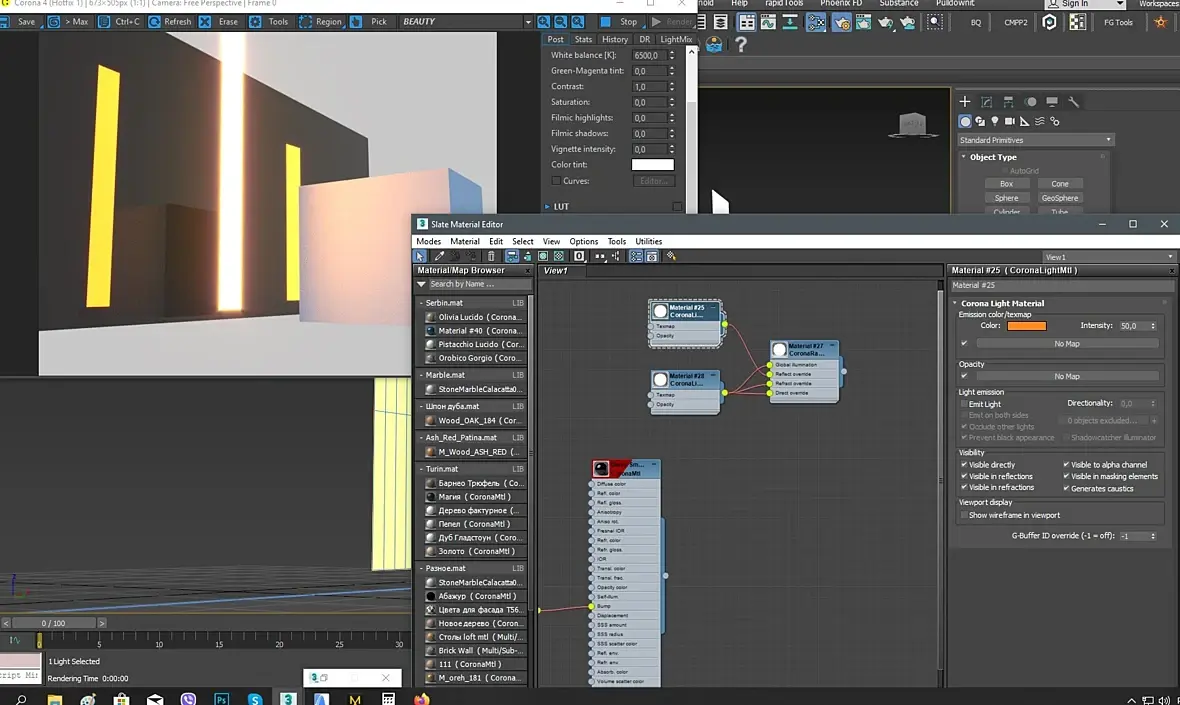
Task: Select the arrow Select tool in Slate toolbar
Action: pos(420,257)
